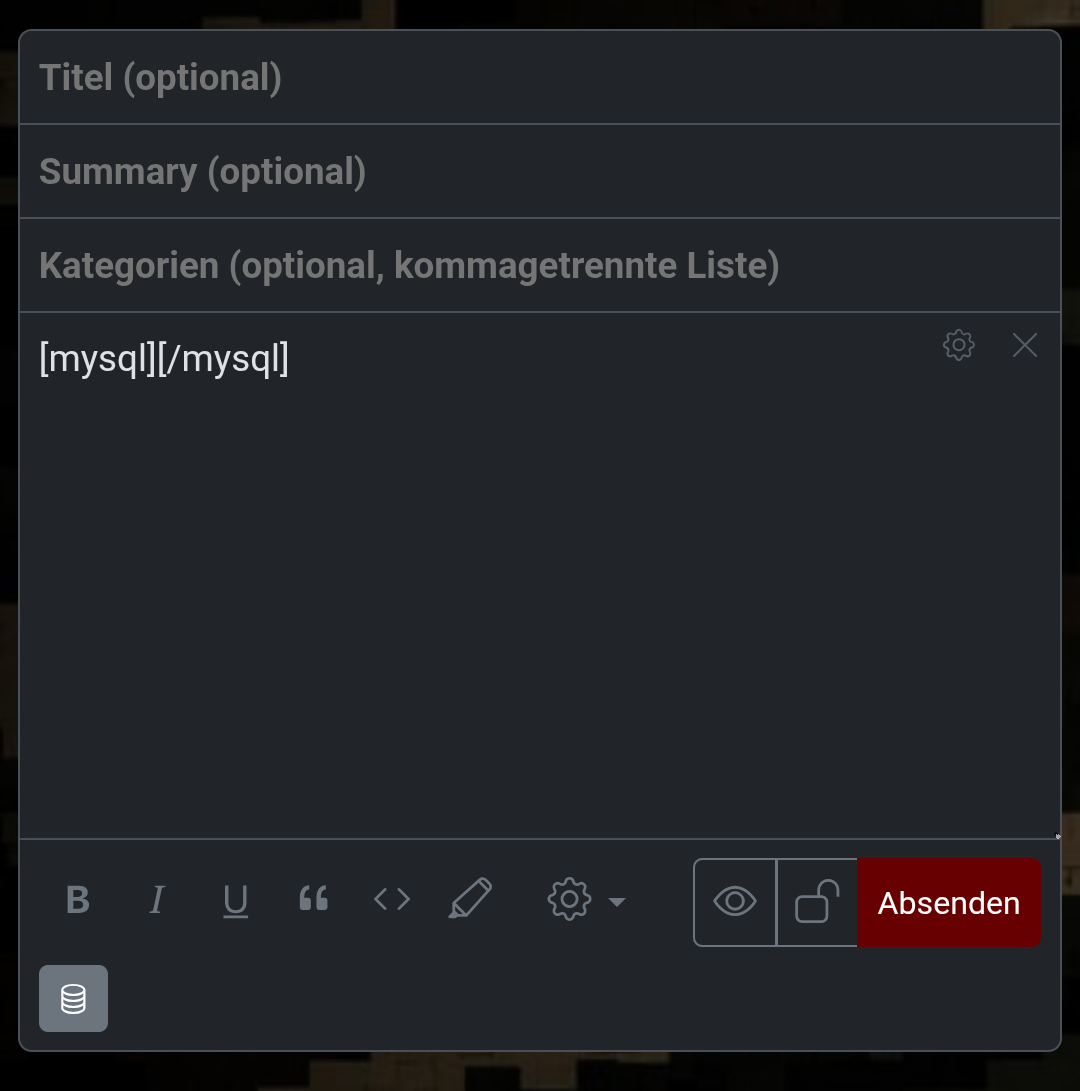Focus the Titel (optional) field
1080x1091 pixels.
[x=540, y=78]
